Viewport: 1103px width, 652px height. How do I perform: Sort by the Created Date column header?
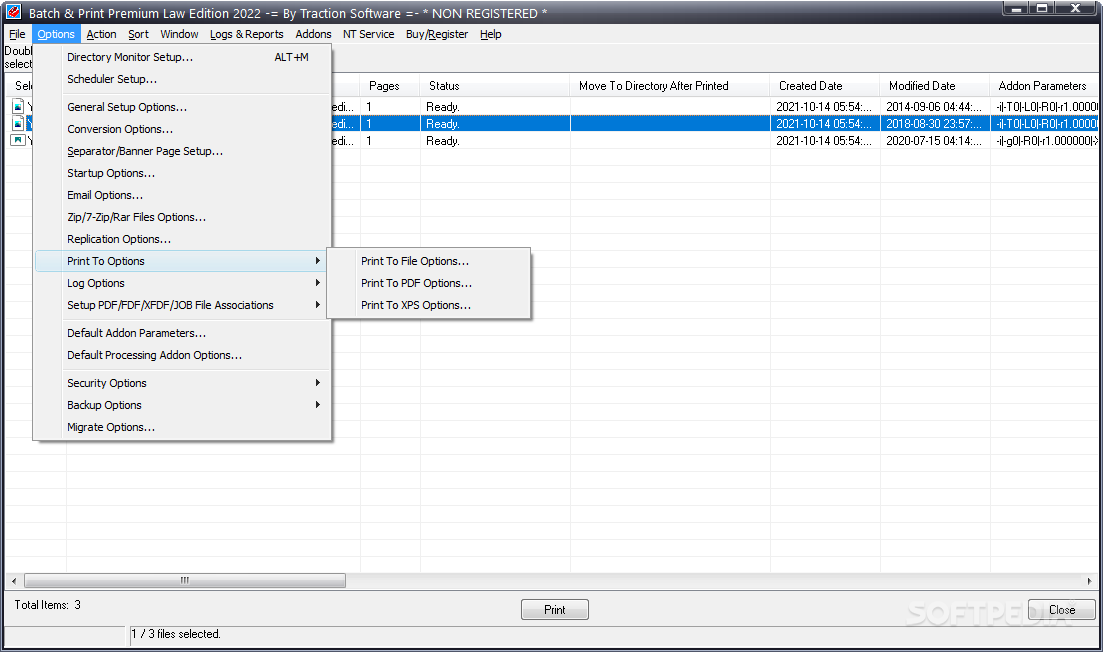click(x=824, y=86)
